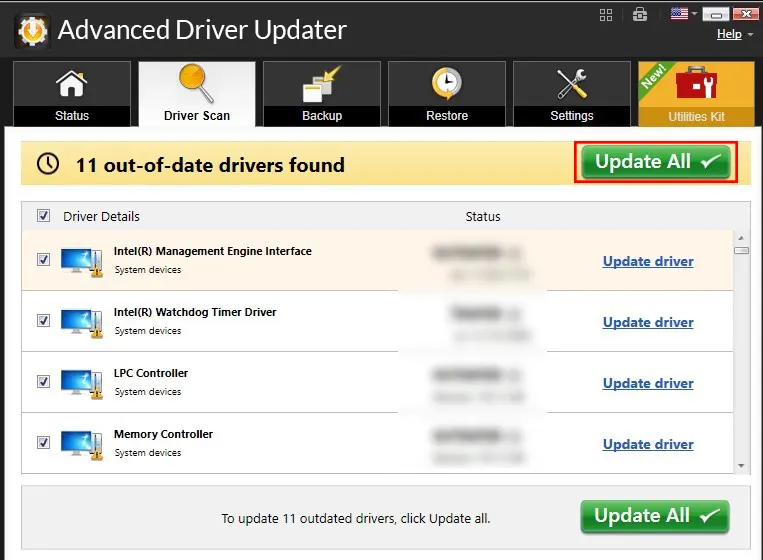The width and height of the screenshot is (763, 560).
Task: Select the LPC Controller driver name
Action: click(x=151, y=373)
